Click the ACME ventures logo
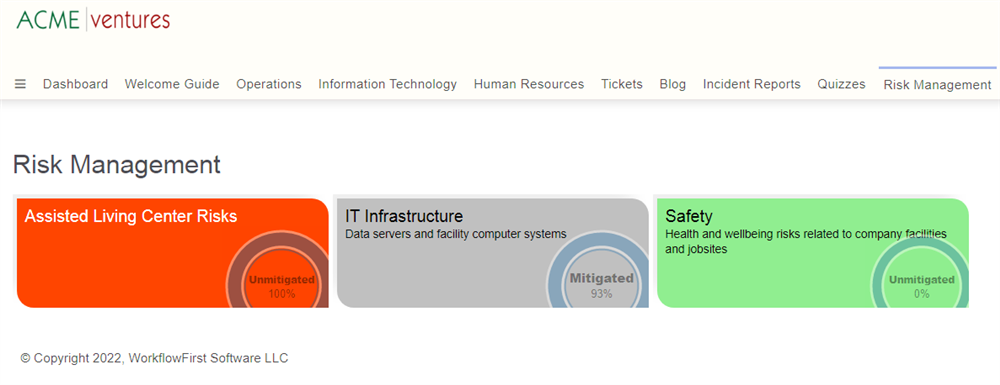The image size is (1000, 385). click(93, 20)
